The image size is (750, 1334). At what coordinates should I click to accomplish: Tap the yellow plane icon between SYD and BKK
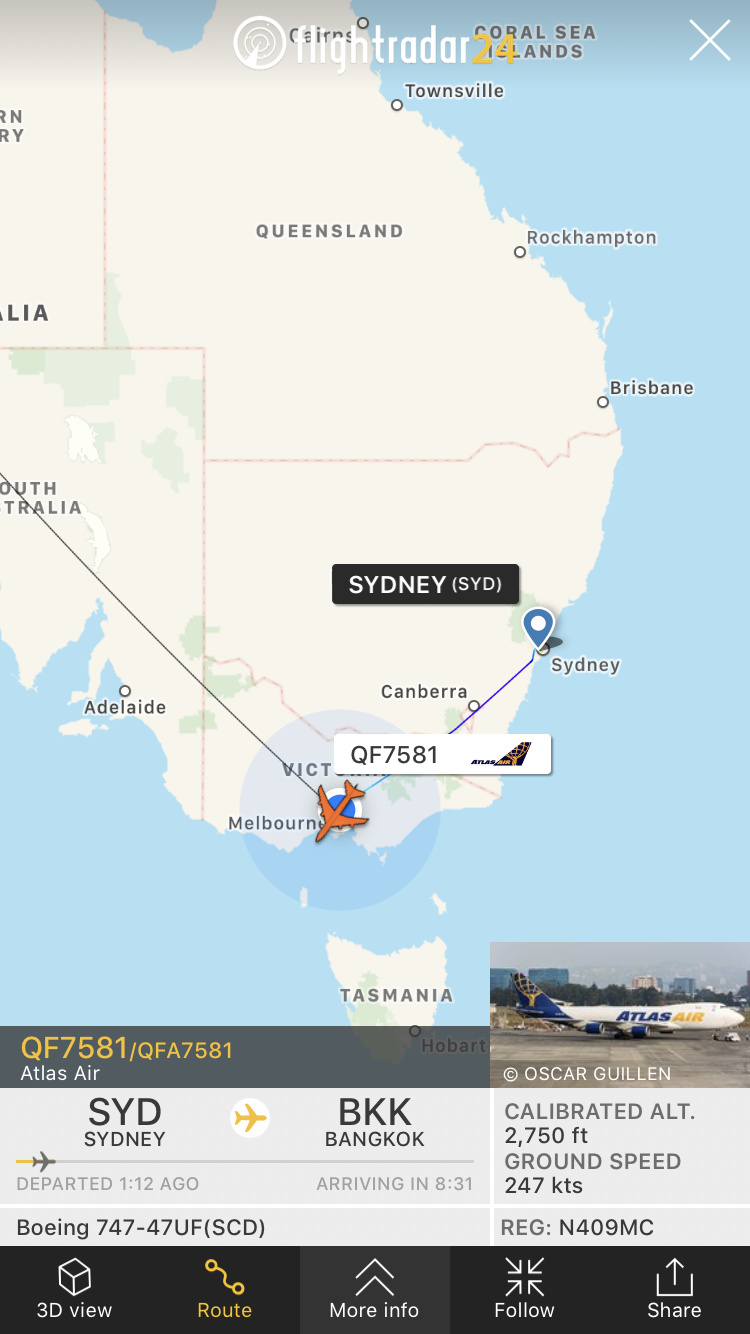click(250, 1117)
